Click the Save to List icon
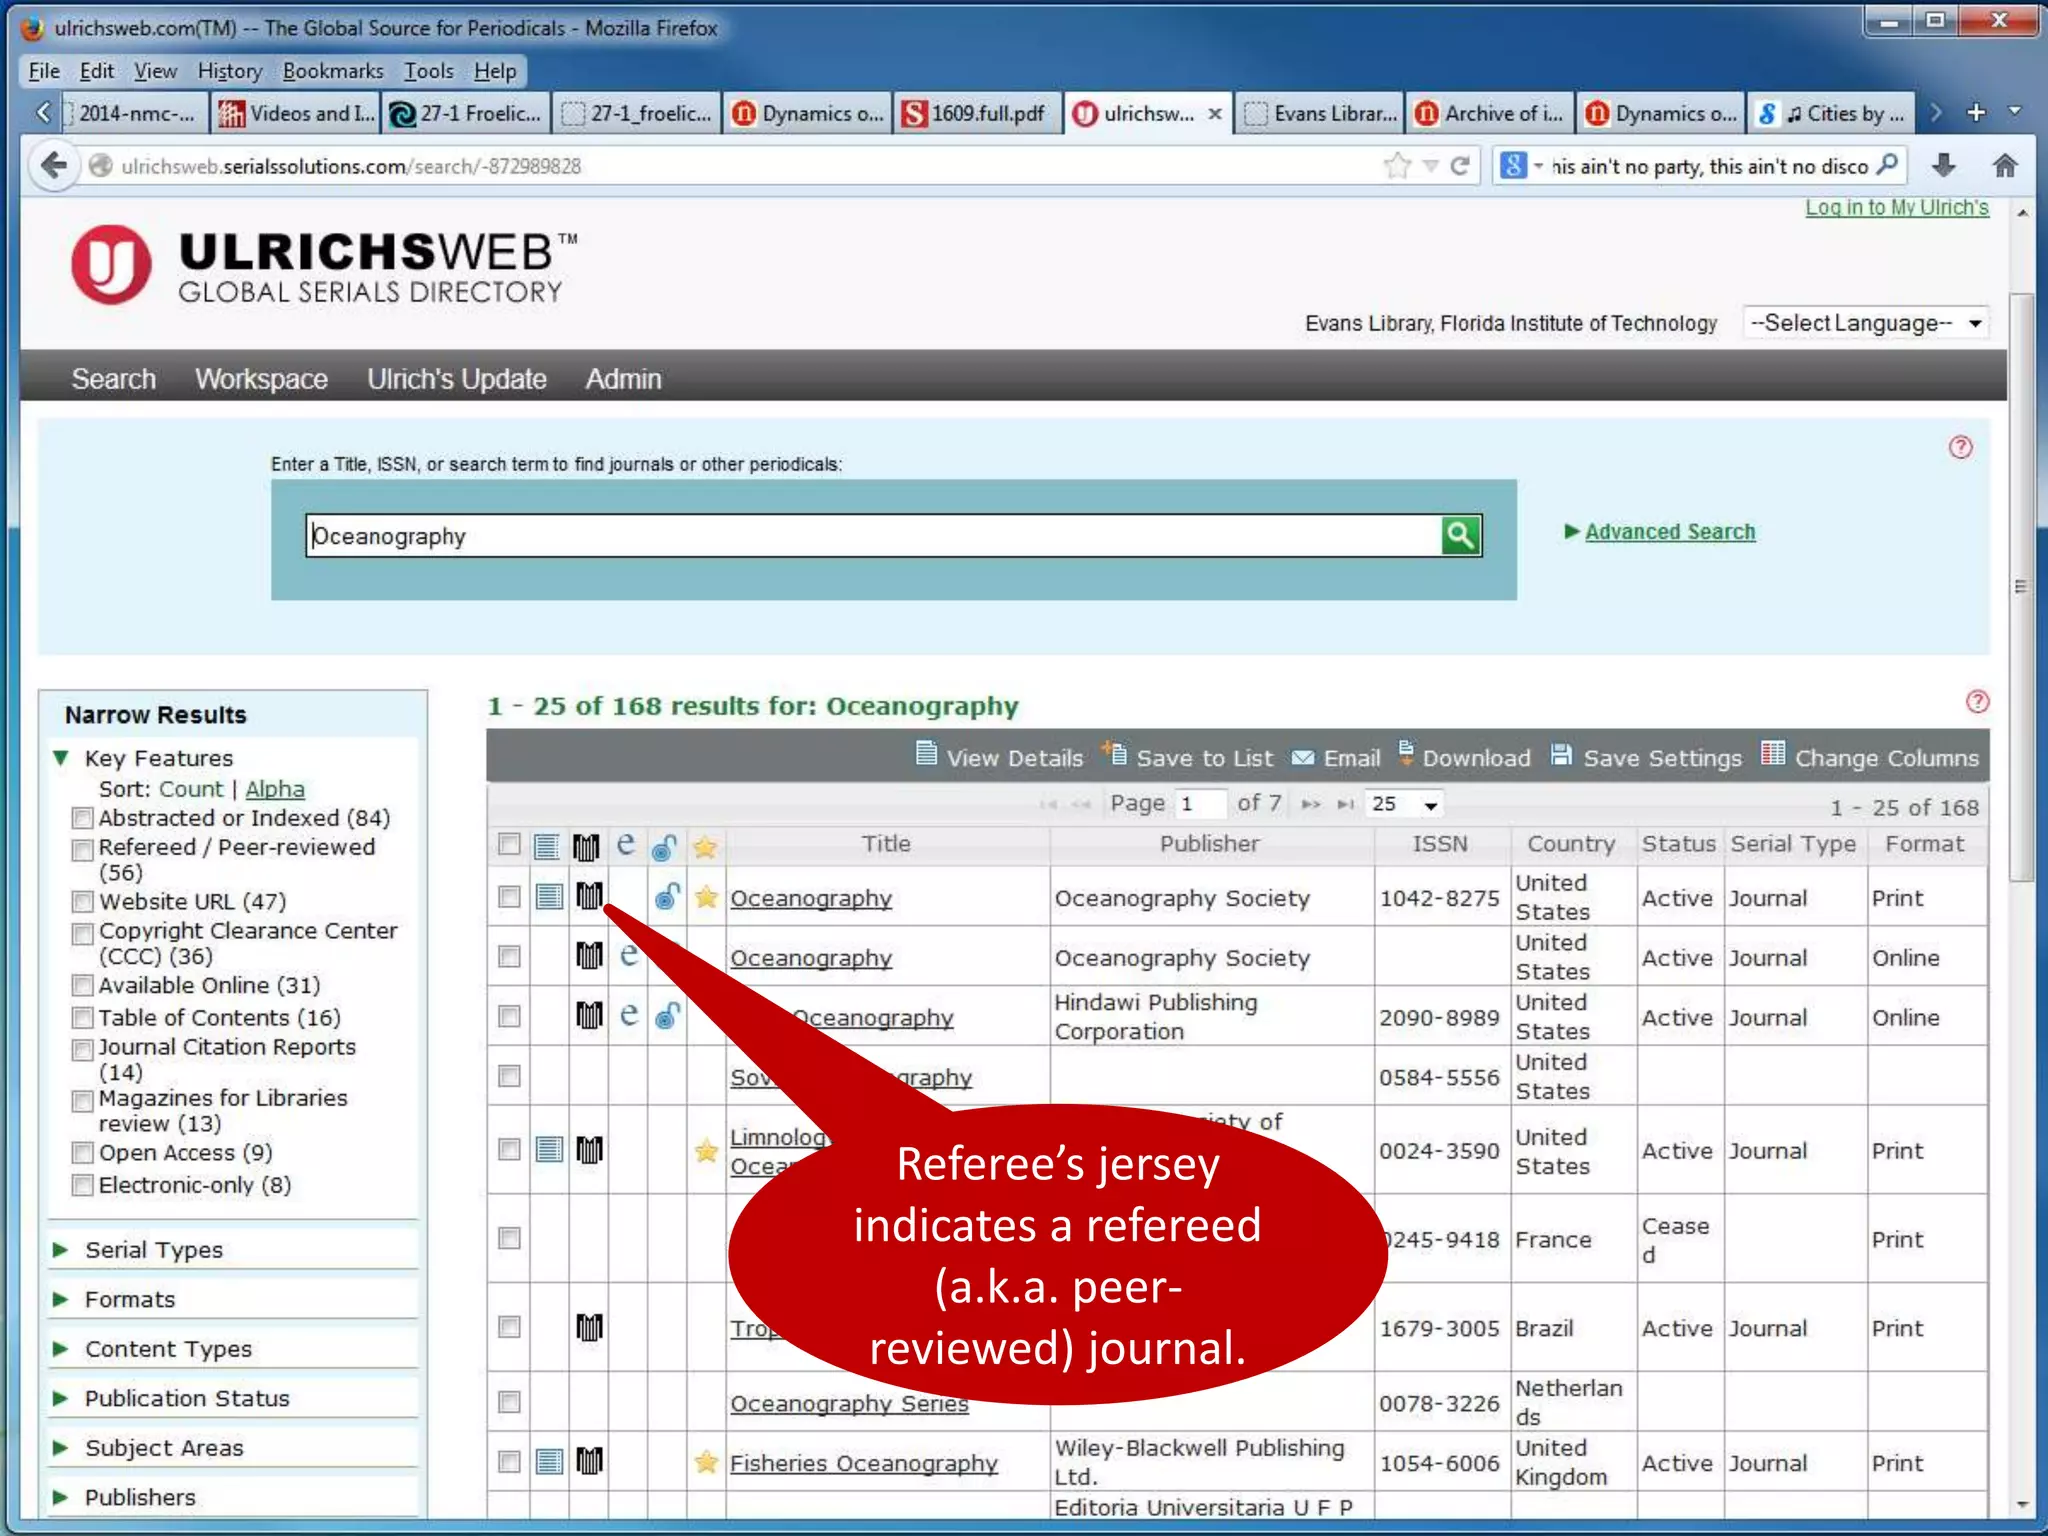The height and width of the screenshot is (1536, 2048). tap(1115, 755)
